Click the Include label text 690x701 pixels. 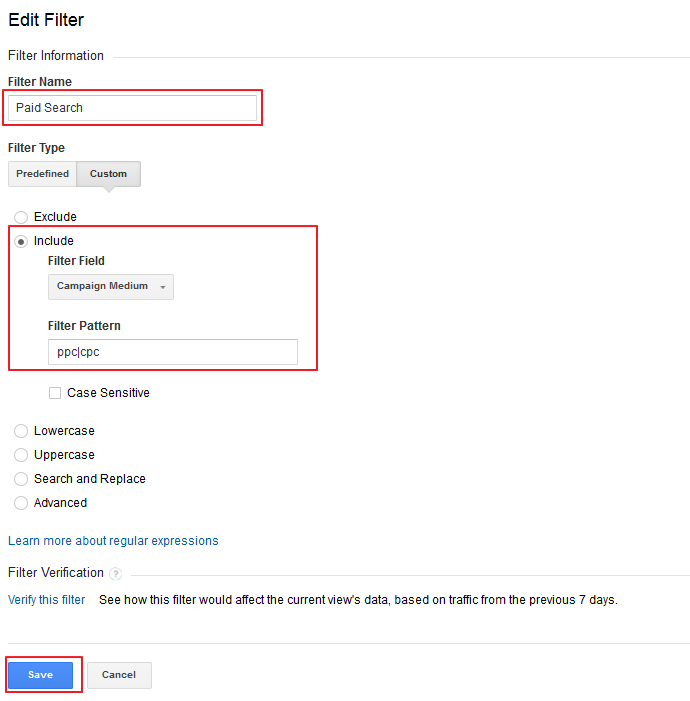pos(54,241)
